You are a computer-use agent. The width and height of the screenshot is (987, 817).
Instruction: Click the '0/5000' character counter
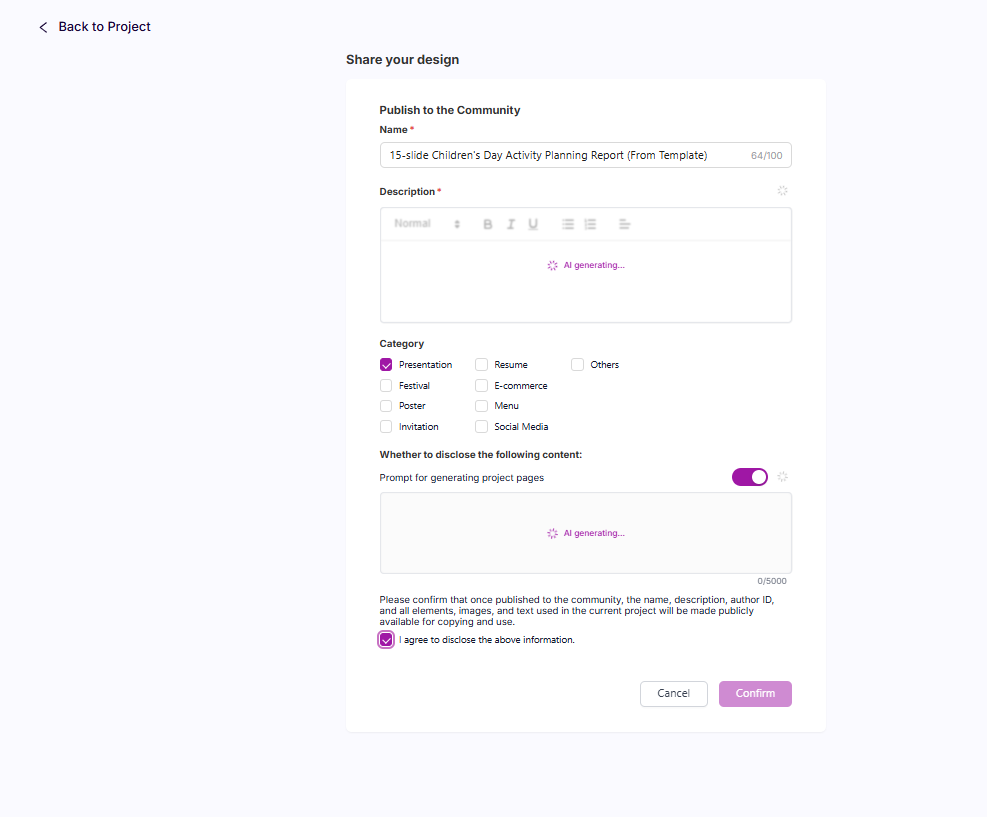click(772, 581)
